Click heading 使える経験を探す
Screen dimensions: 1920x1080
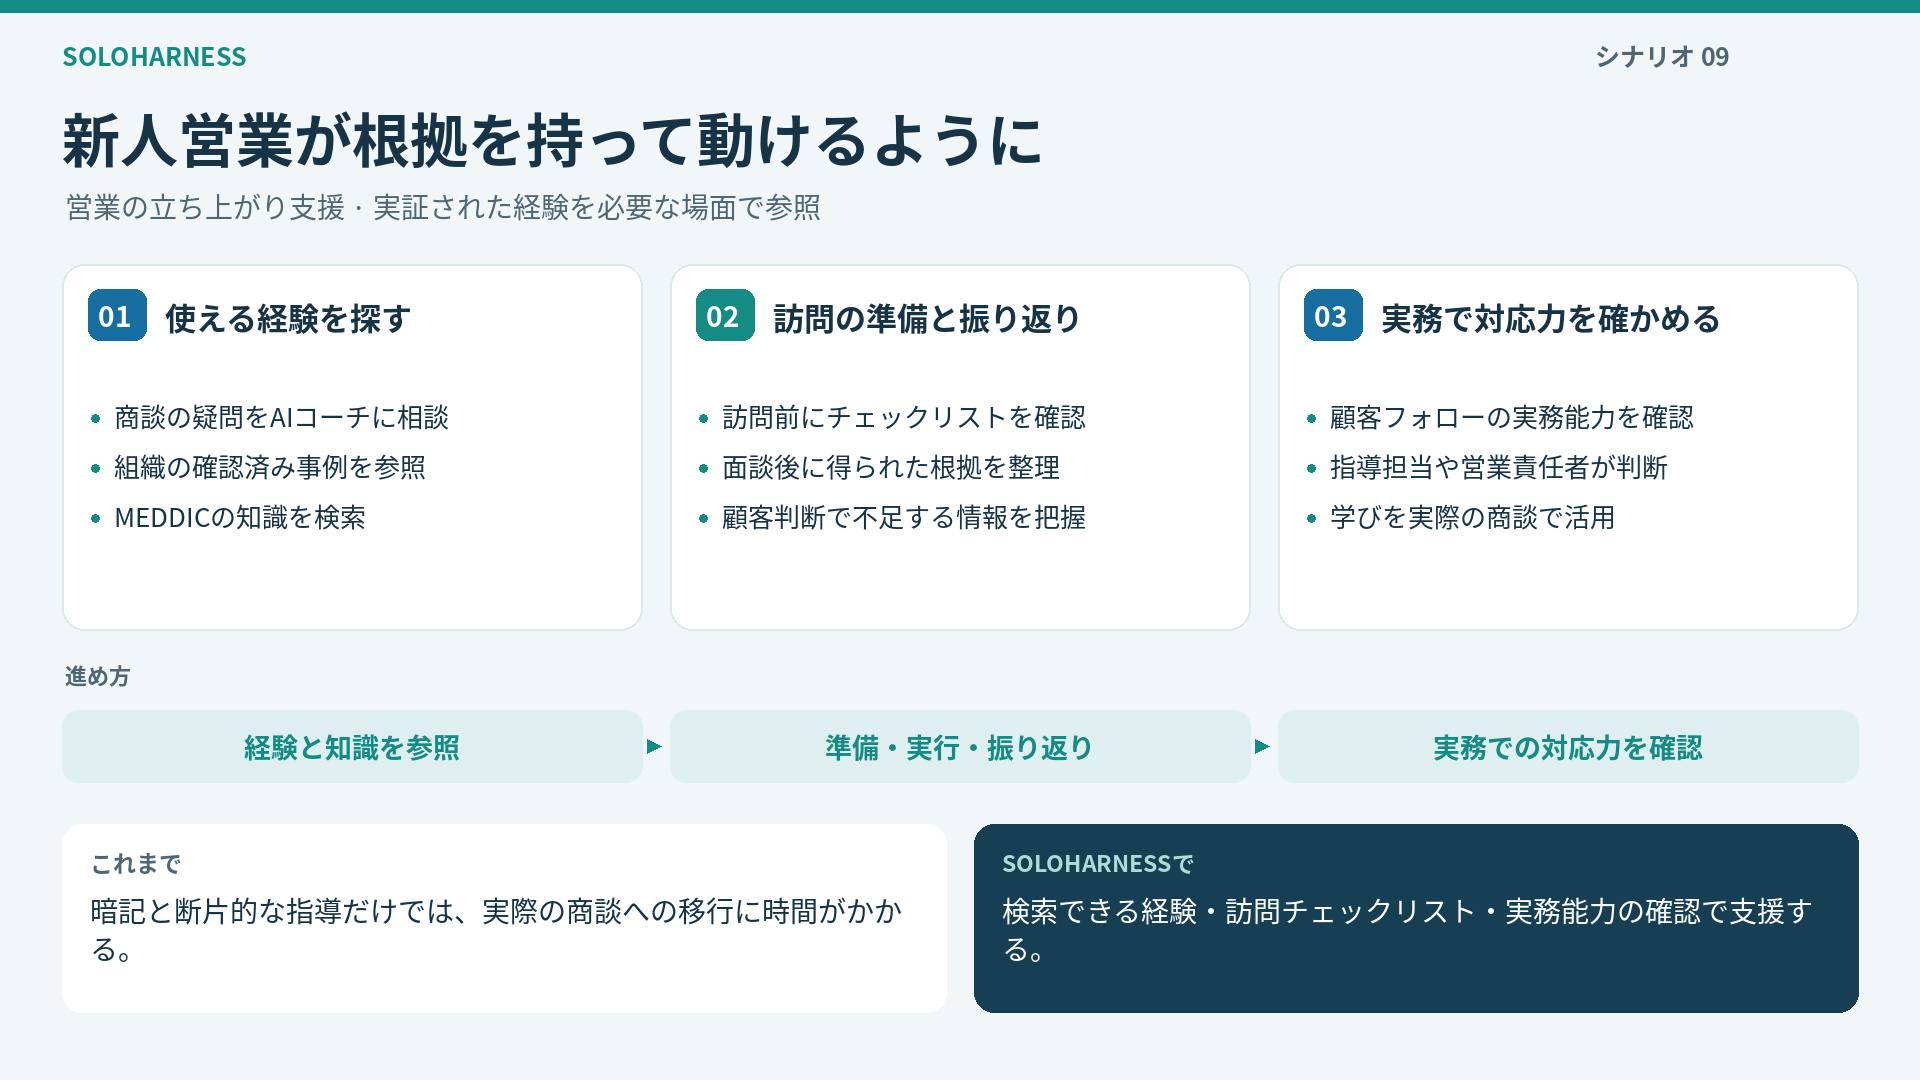click(288, 319)
